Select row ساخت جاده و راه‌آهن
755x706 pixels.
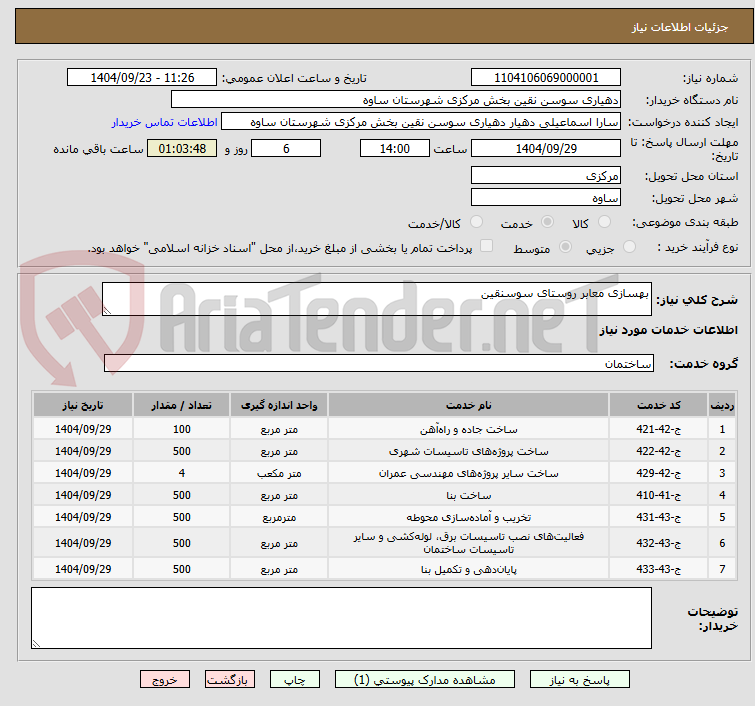pos(468,429)
